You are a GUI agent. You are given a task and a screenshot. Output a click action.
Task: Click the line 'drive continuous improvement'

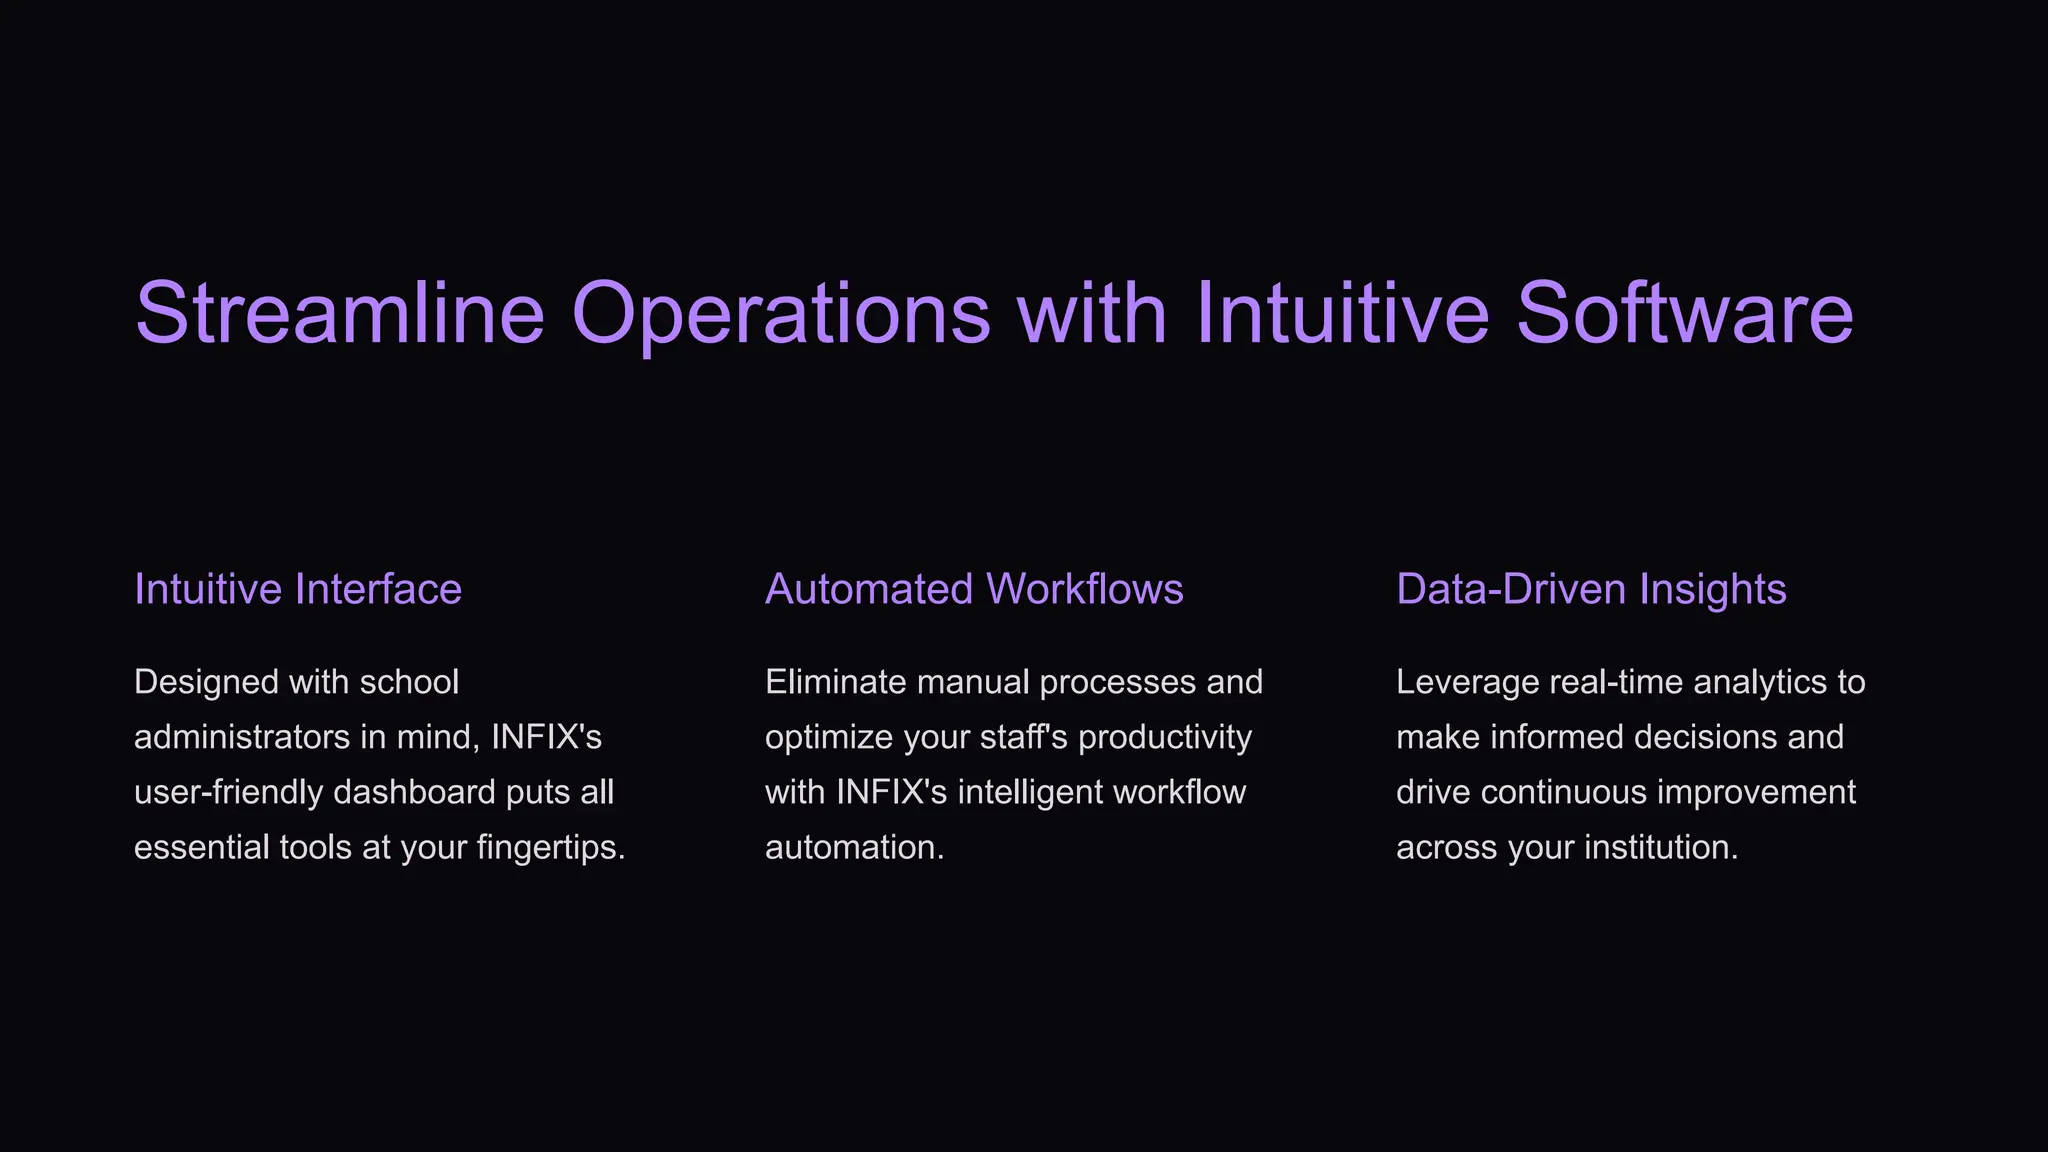click(1626, 792)
